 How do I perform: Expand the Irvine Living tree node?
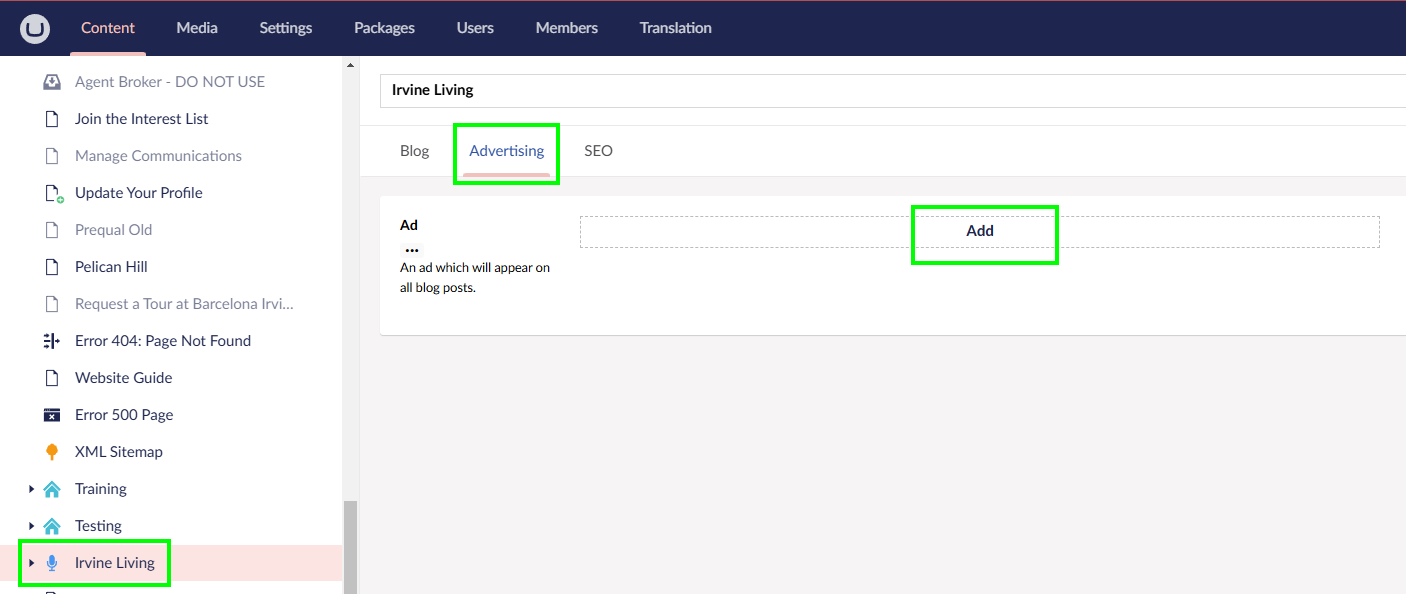(x=31, y=563)
